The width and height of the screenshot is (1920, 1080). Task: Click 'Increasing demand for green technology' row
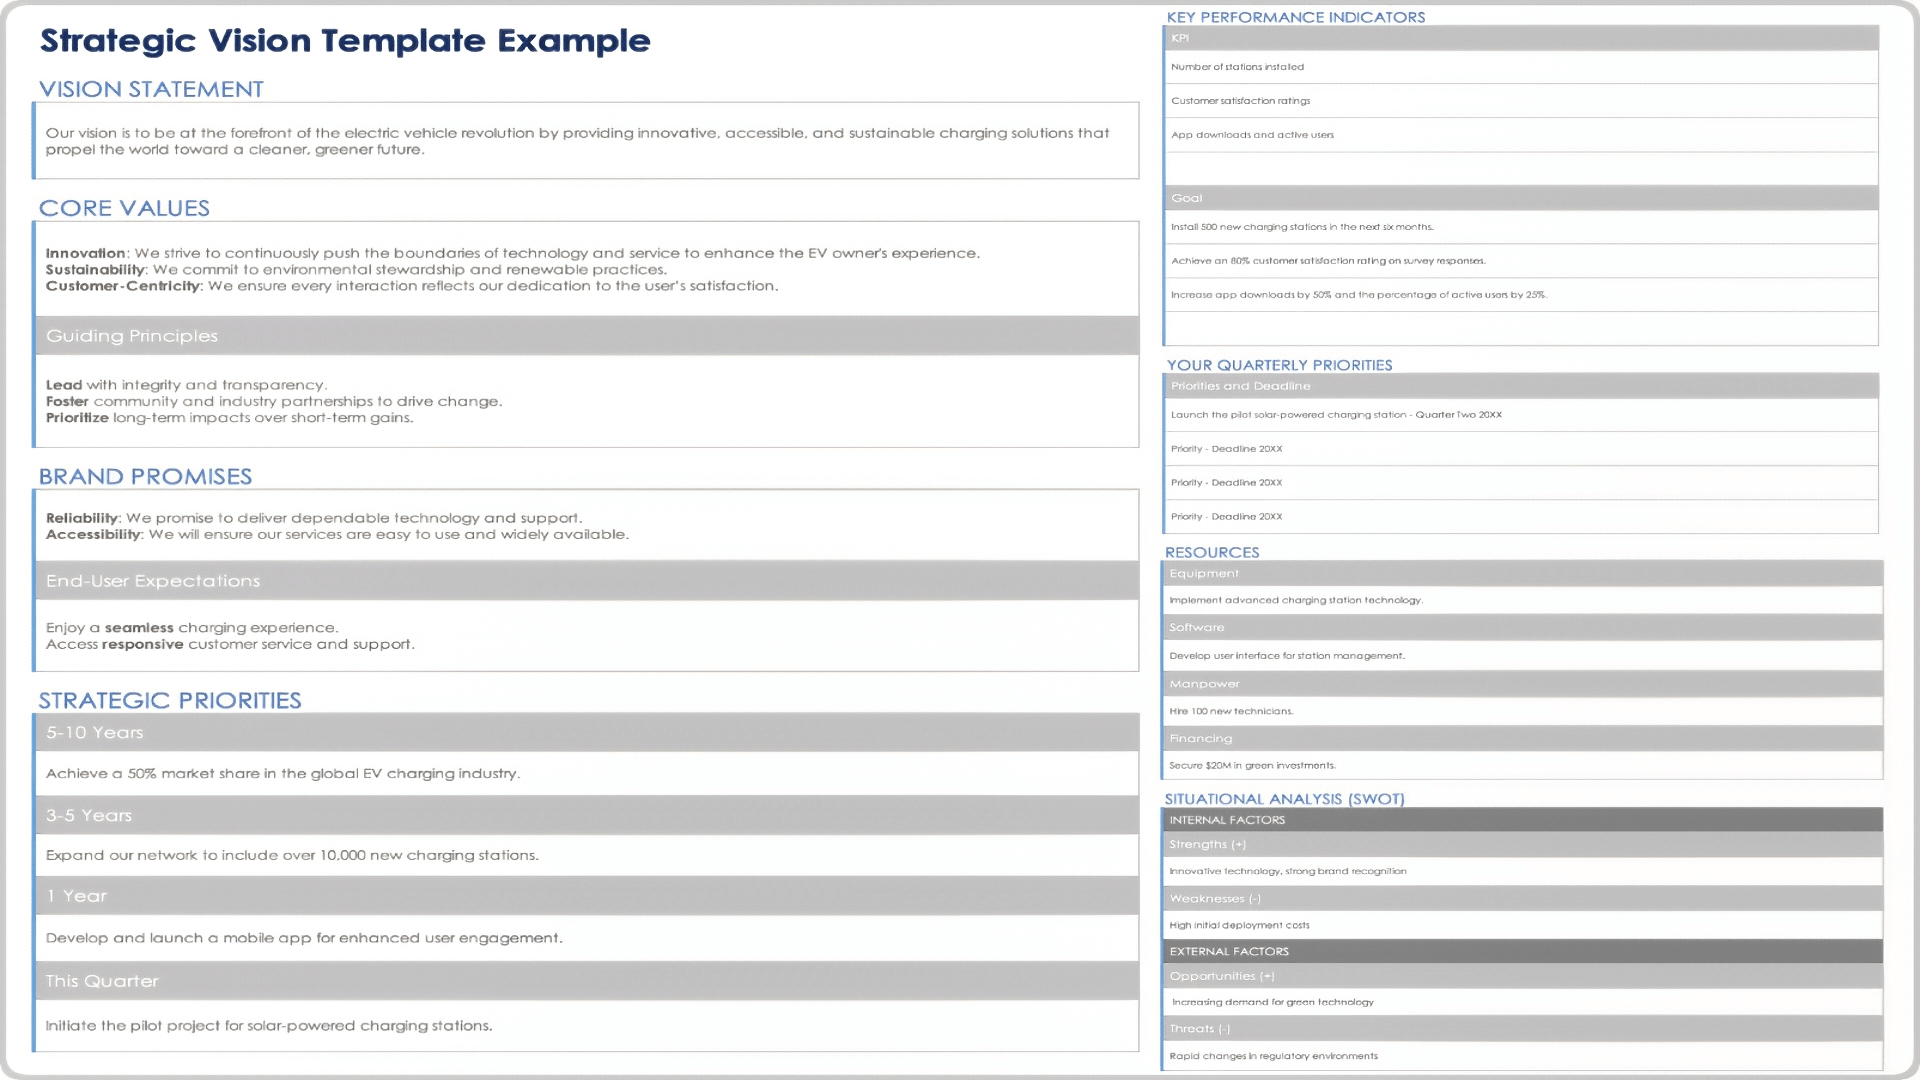(1522, 1003)
